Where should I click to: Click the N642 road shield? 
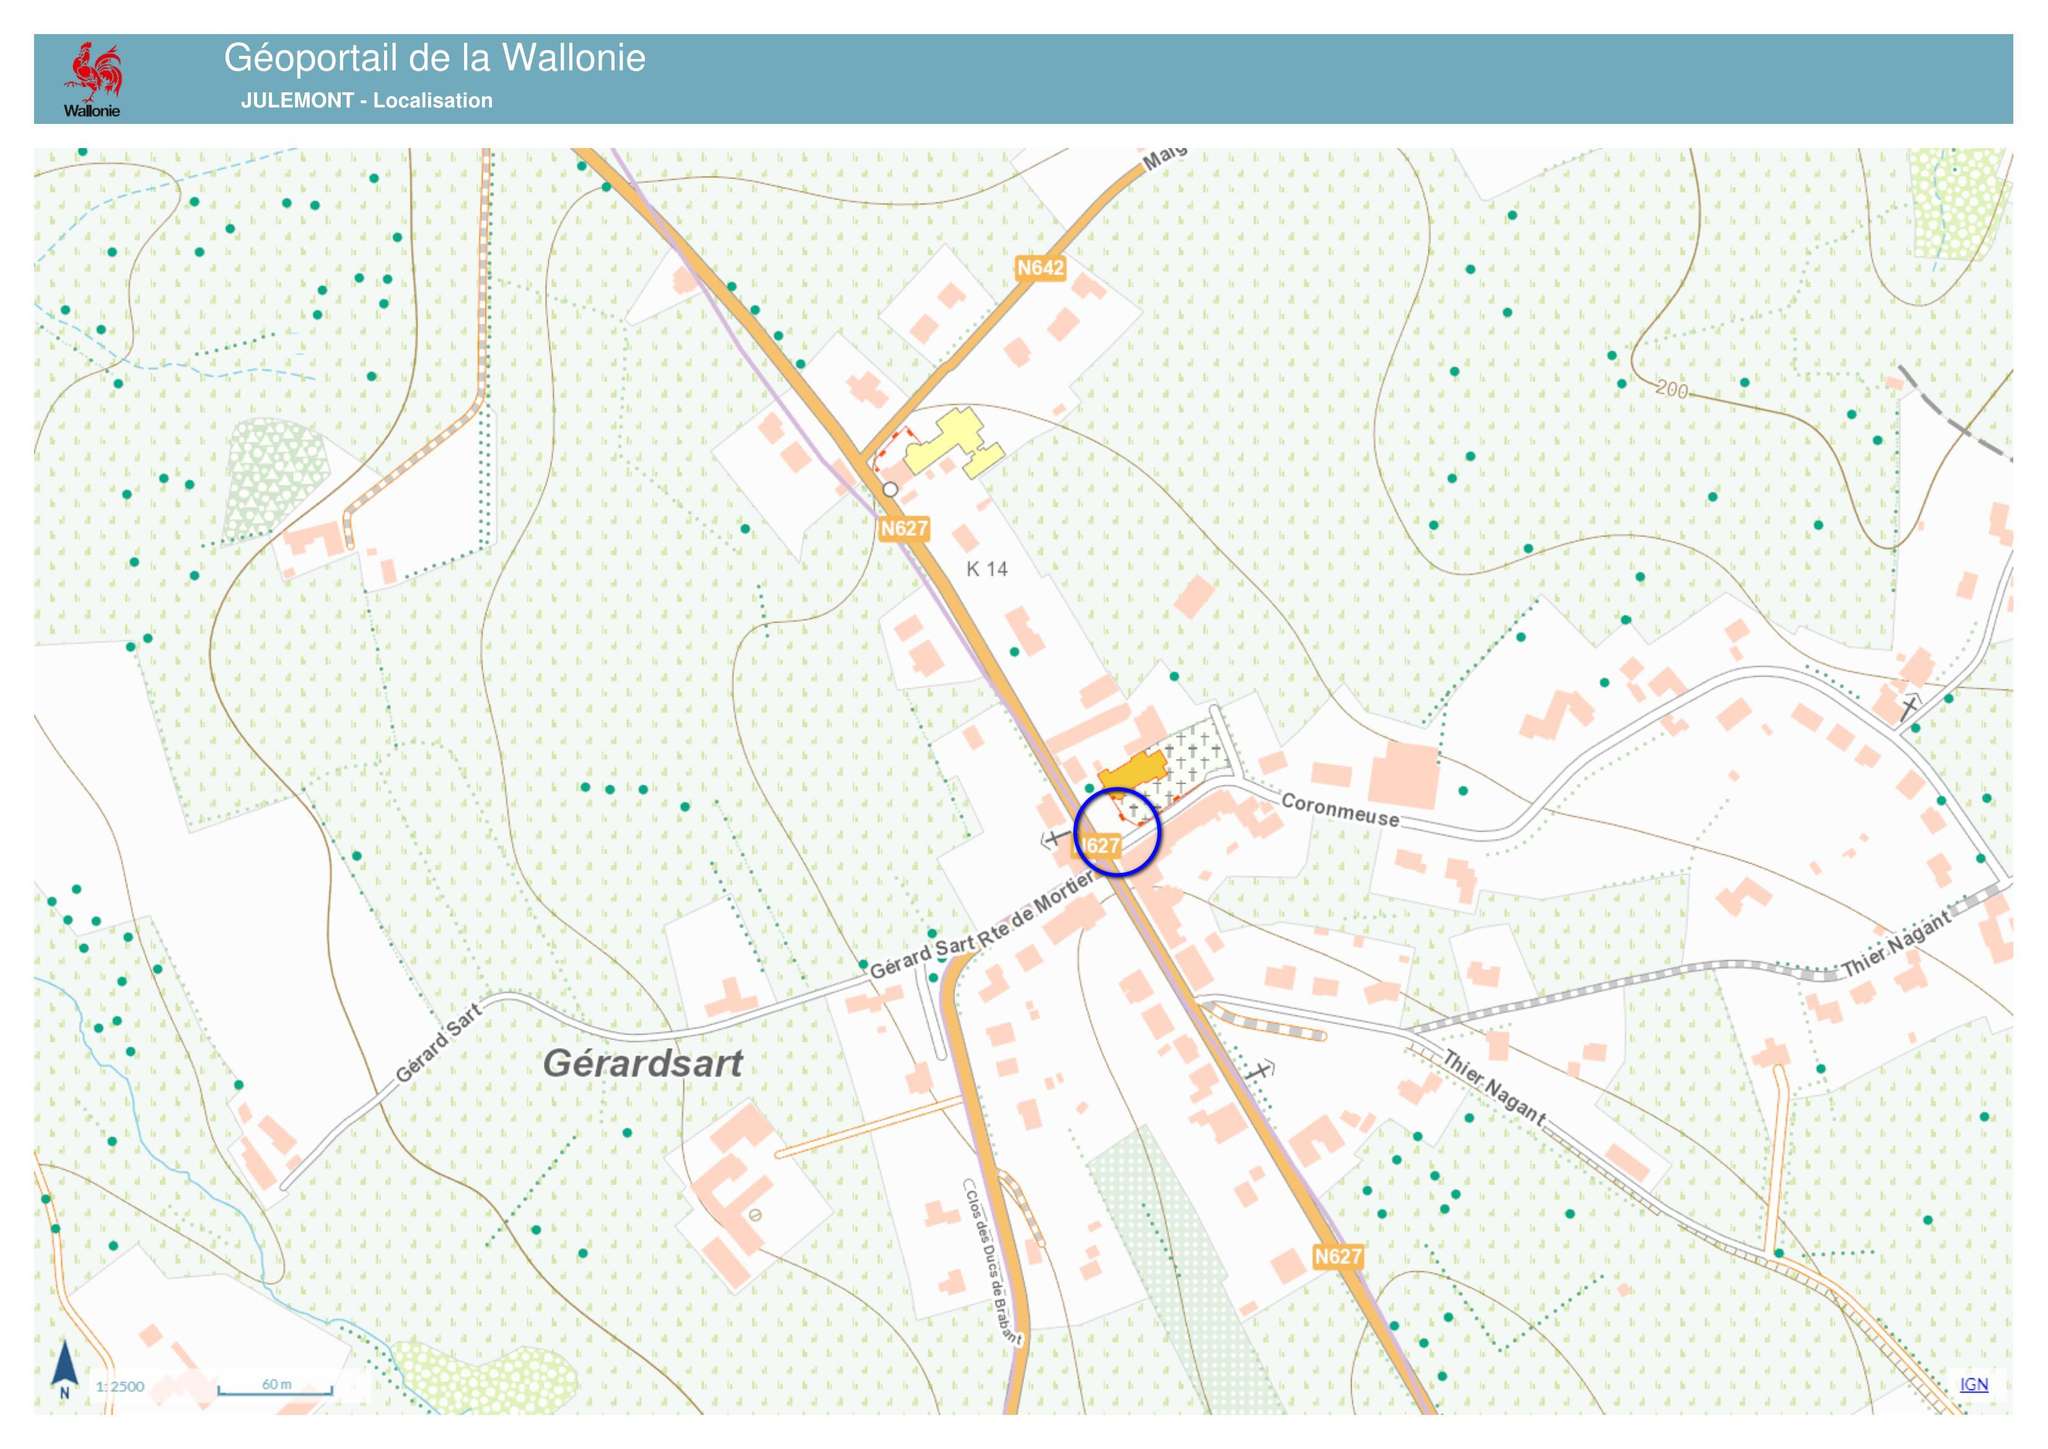[x=1040, y=268]
